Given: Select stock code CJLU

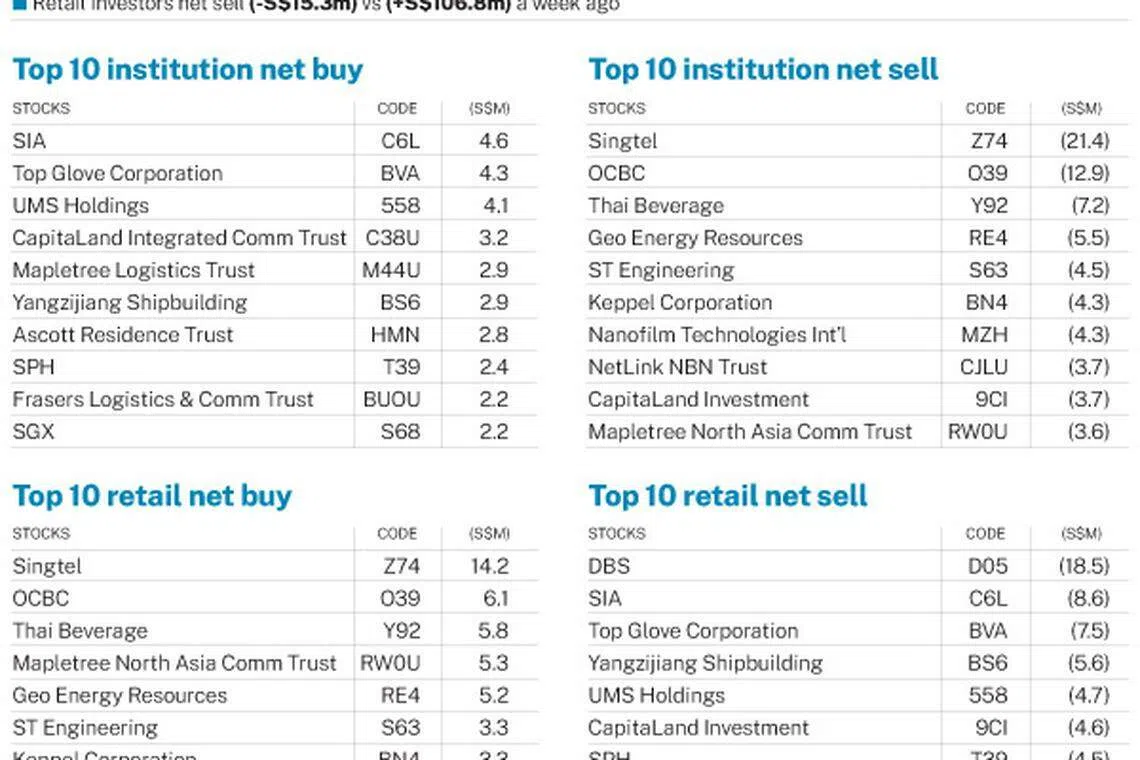Looking at the screenshot, I should coord(983,367).
